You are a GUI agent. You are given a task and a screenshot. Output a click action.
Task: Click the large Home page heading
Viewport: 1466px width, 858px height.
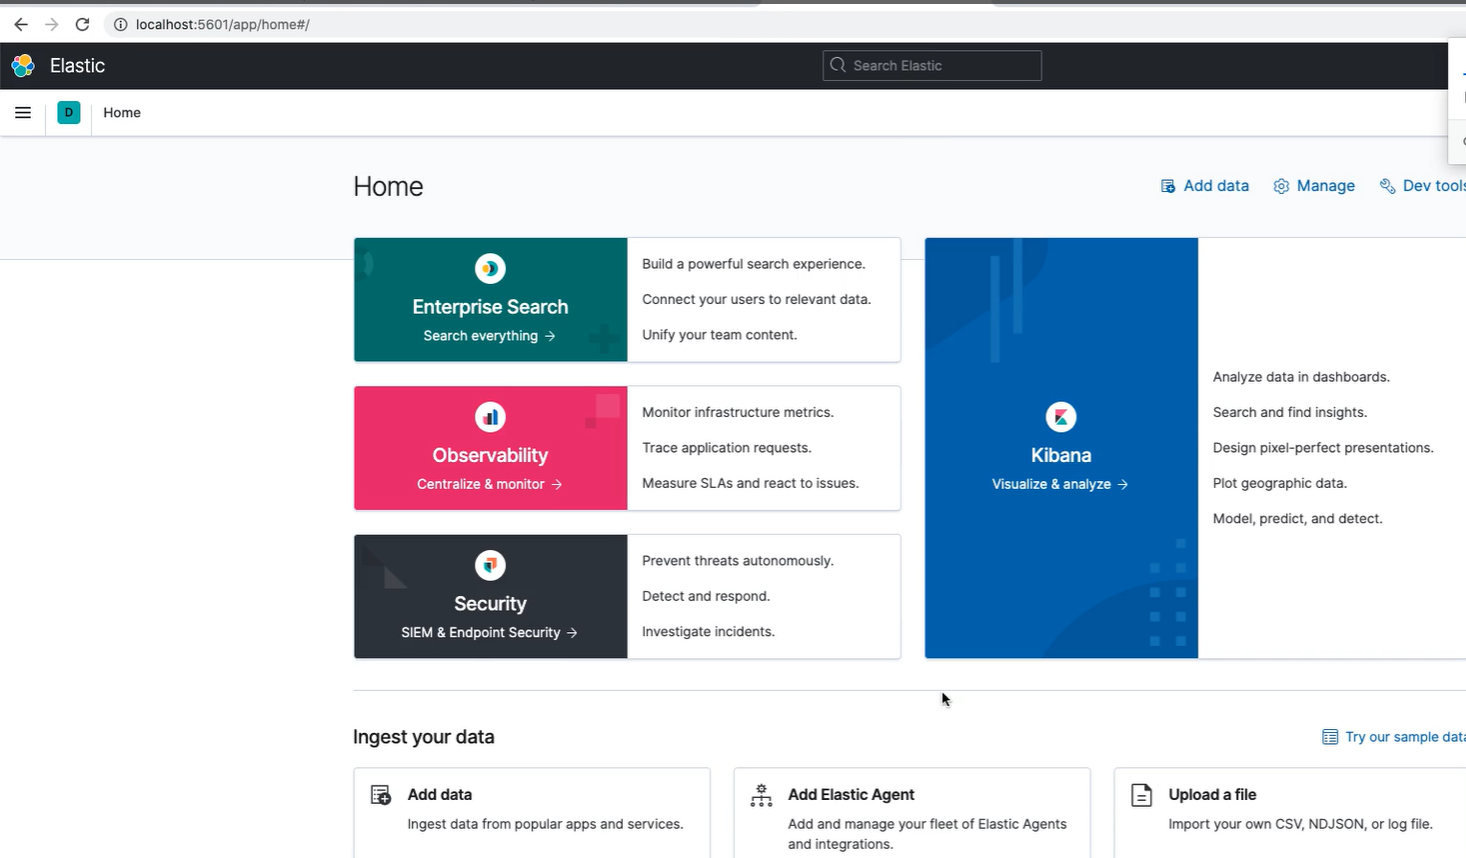point(388,187)
